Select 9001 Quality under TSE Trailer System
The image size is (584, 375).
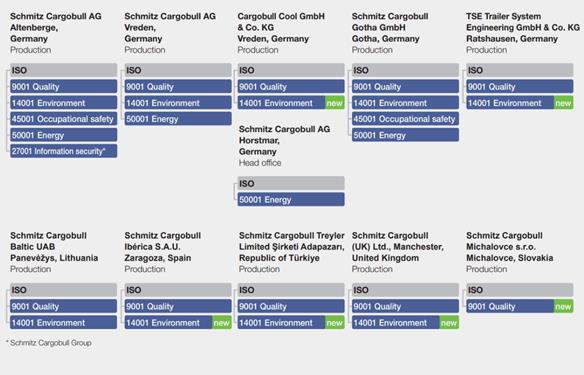520,86
